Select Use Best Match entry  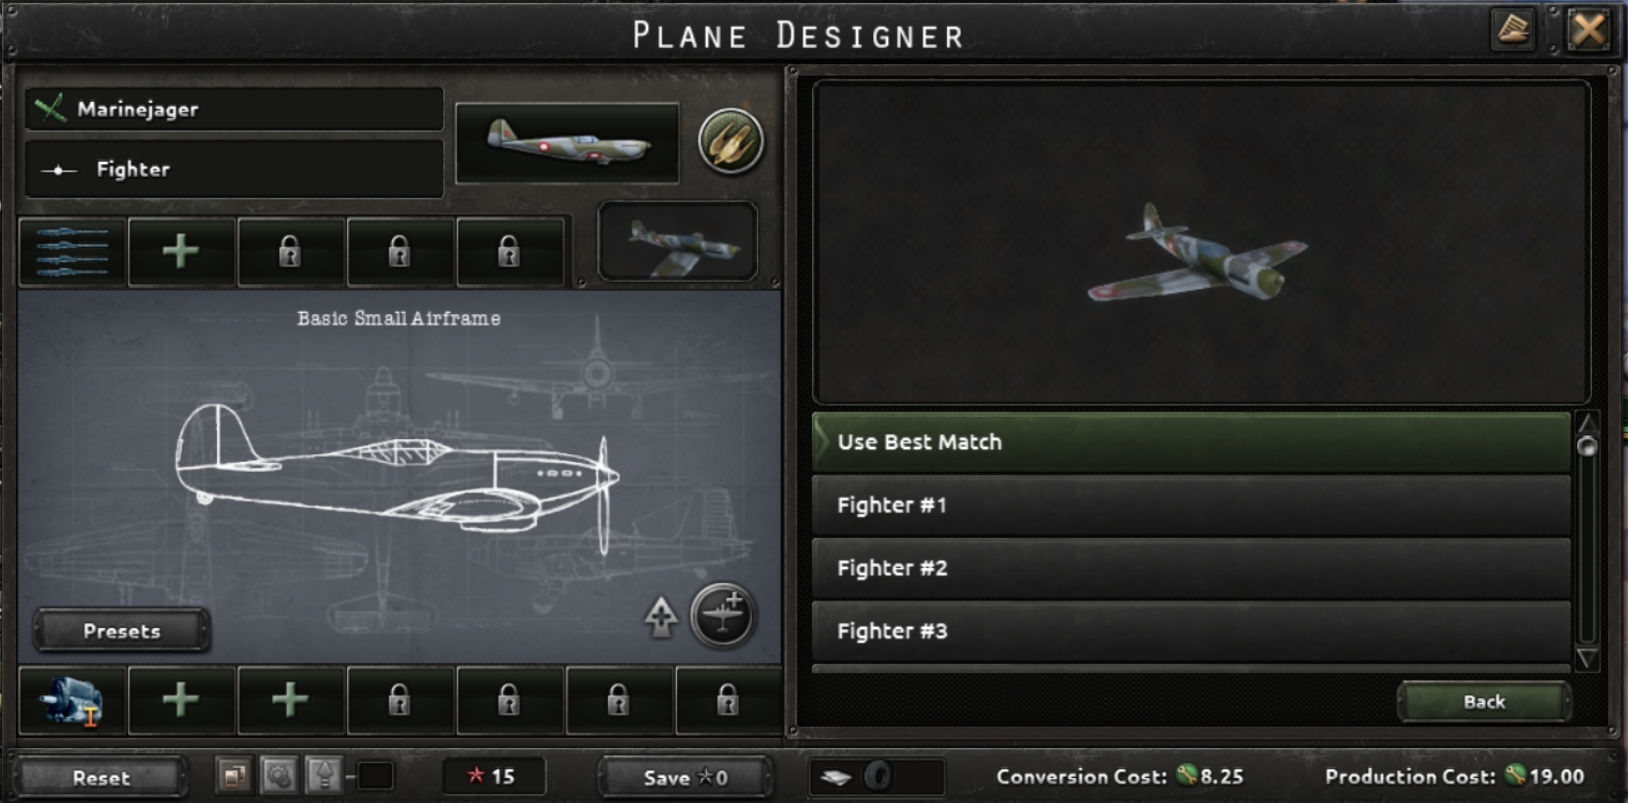(x=1191, y=442)
